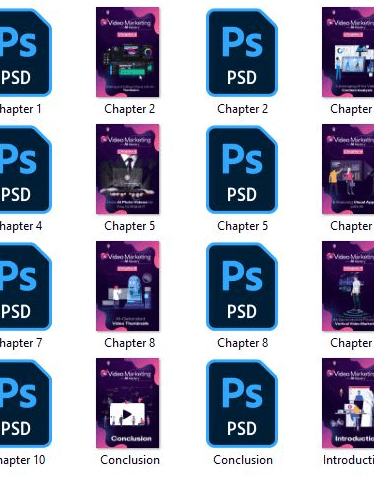Select the Chapter 5 PSD file icon

(x=242, y=169)
